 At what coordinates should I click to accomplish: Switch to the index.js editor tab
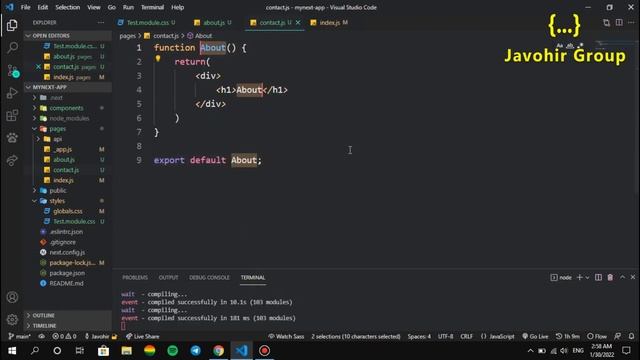point(329,22)
